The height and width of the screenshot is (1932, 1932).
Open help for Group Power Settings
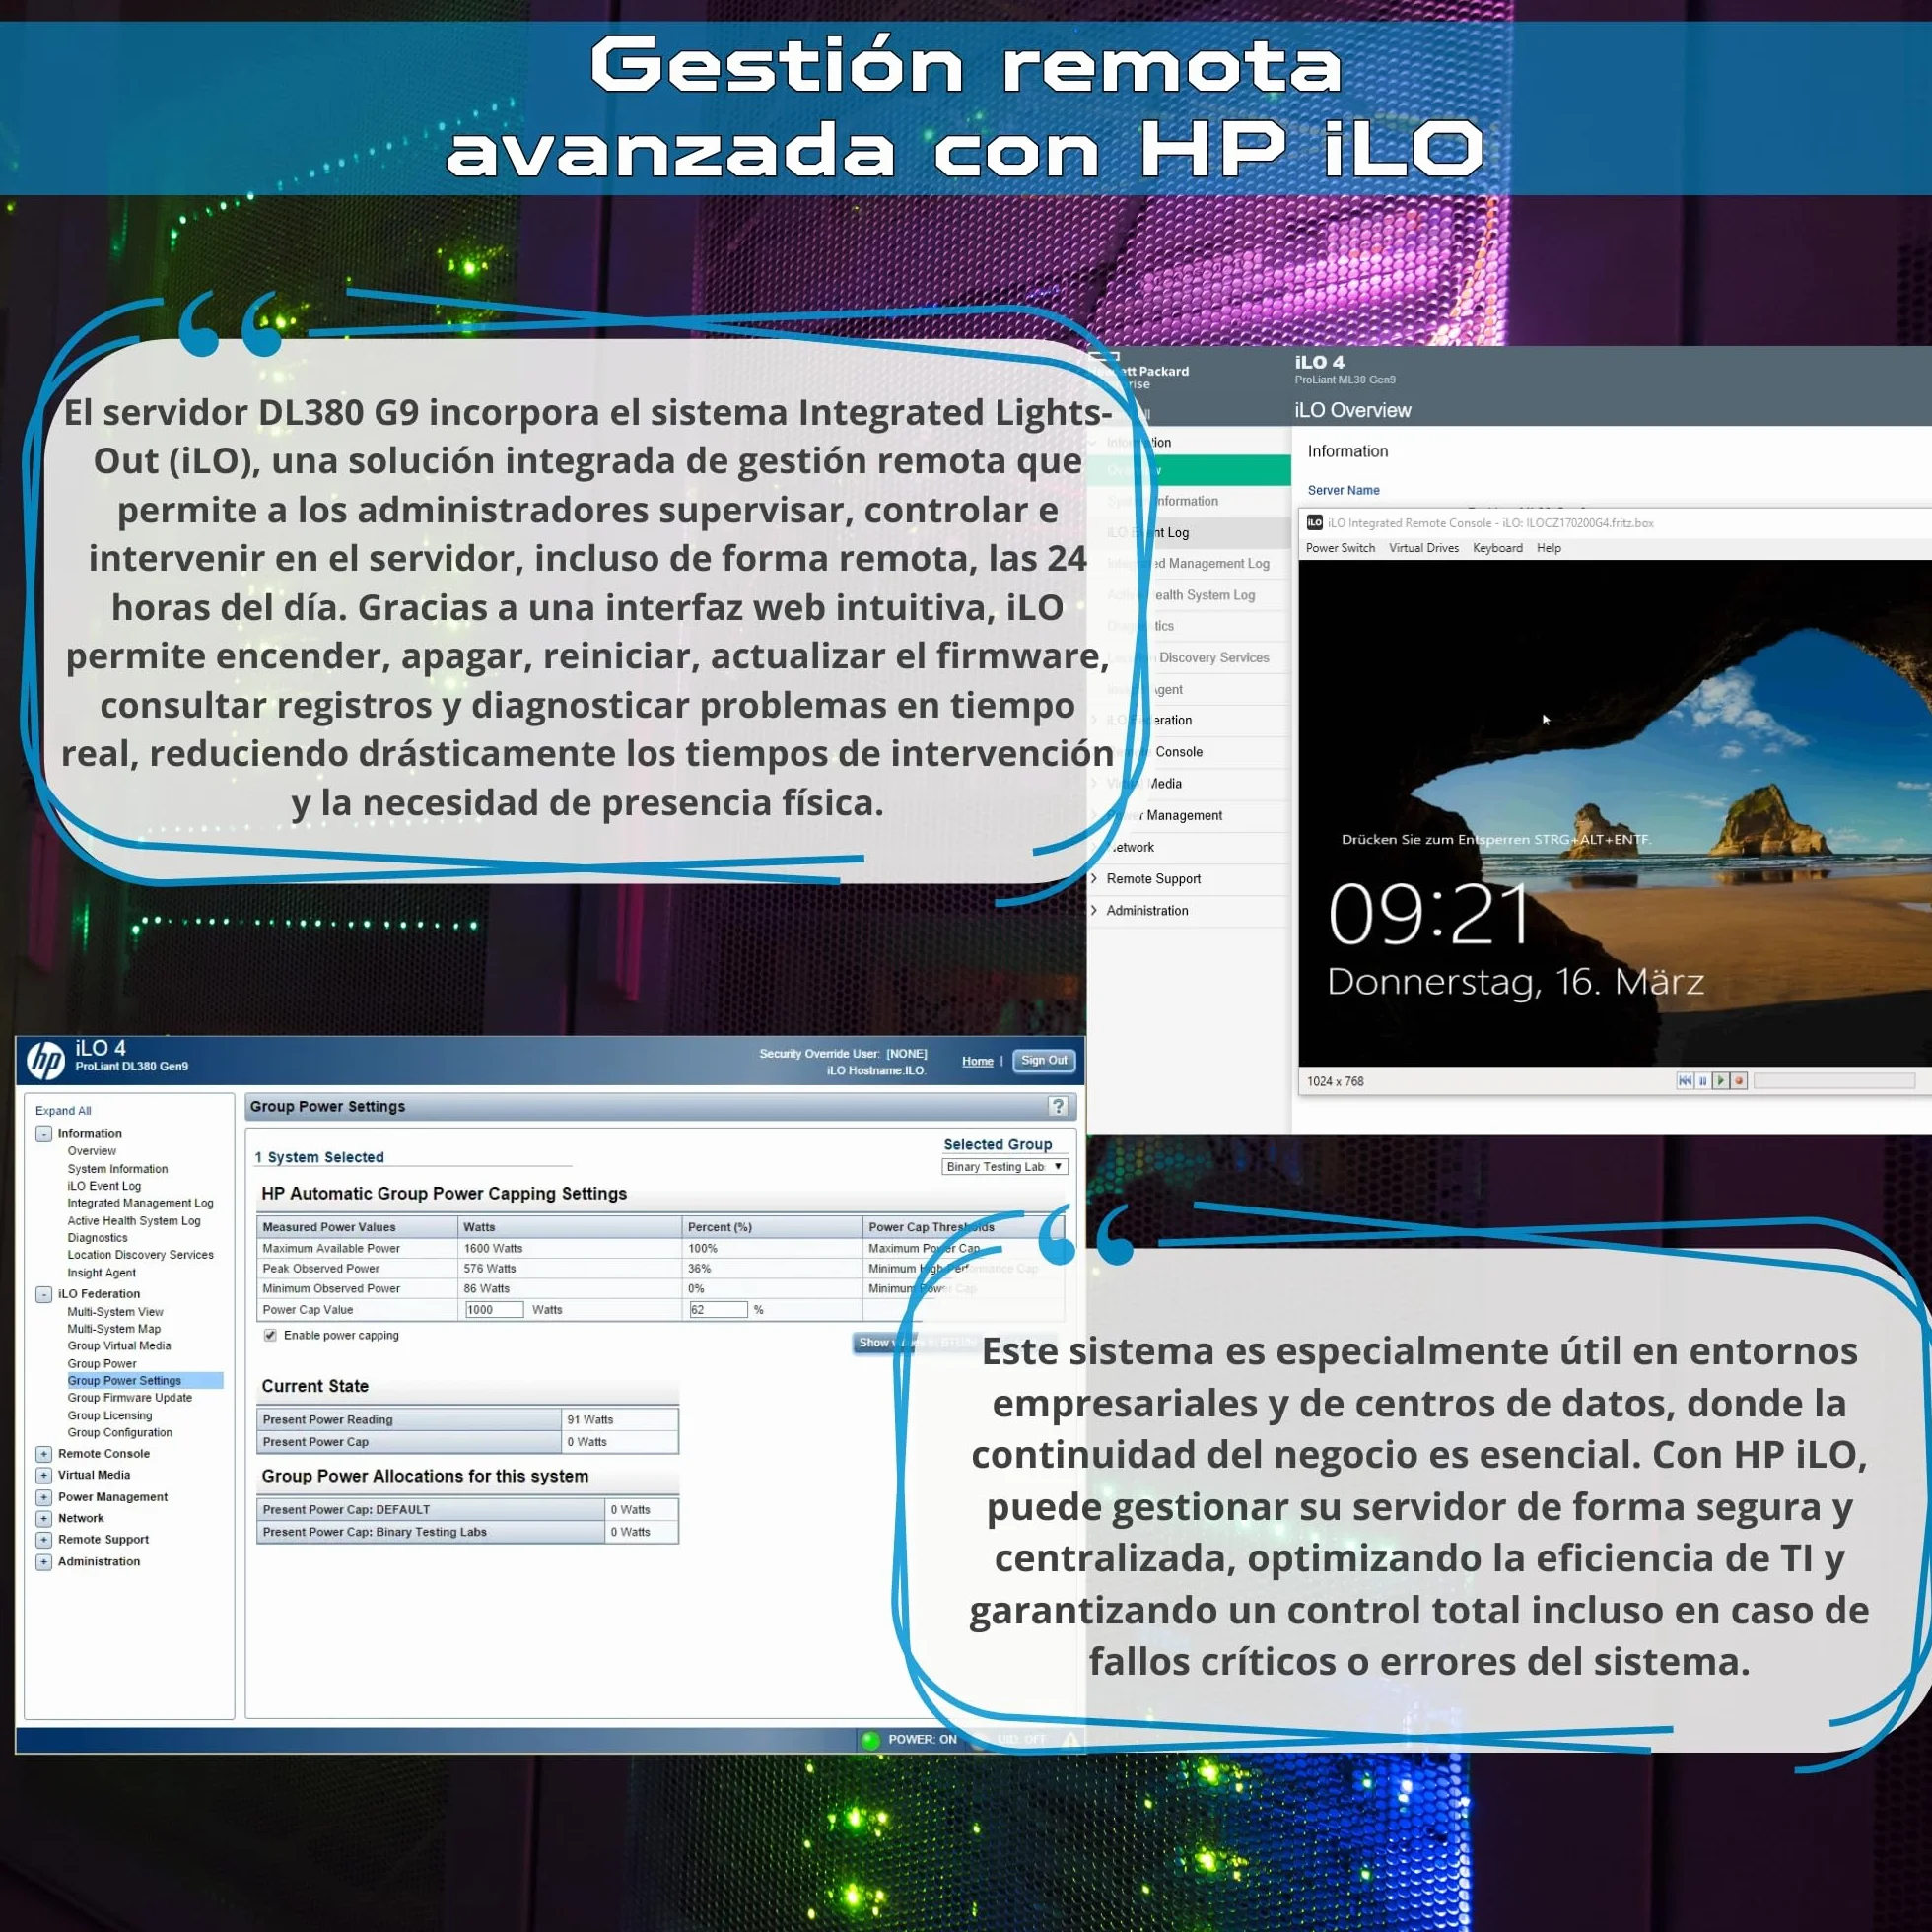pyautogui.click(x=1058, y=1106)
